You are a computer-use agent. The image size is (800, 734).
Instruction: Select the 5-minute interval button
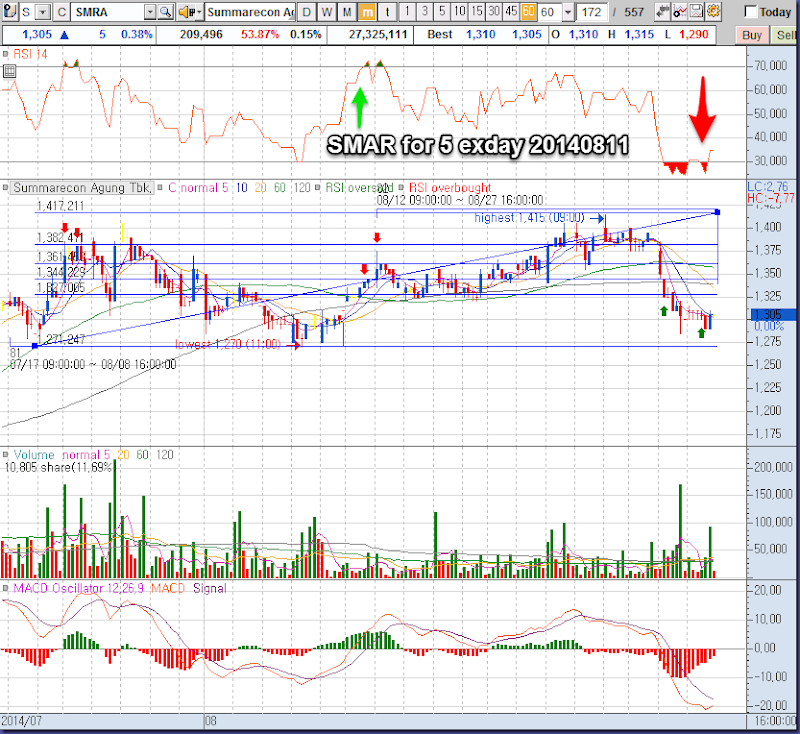pos(442,11)
